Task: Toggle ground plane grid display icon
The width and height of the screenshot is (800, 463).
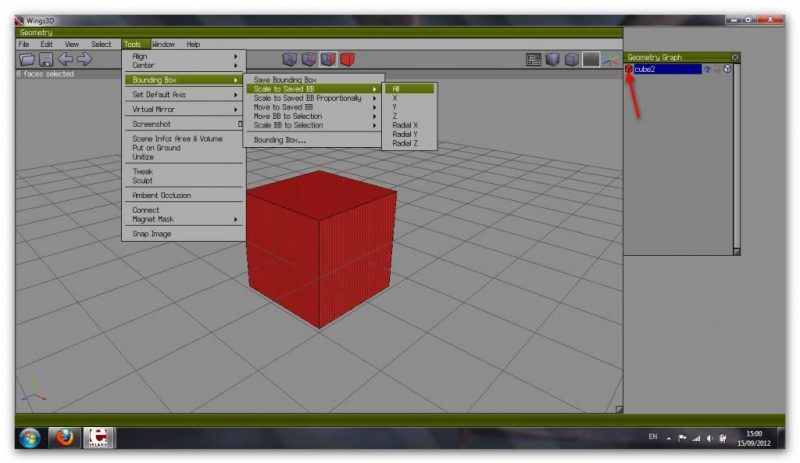Action: 591,60
